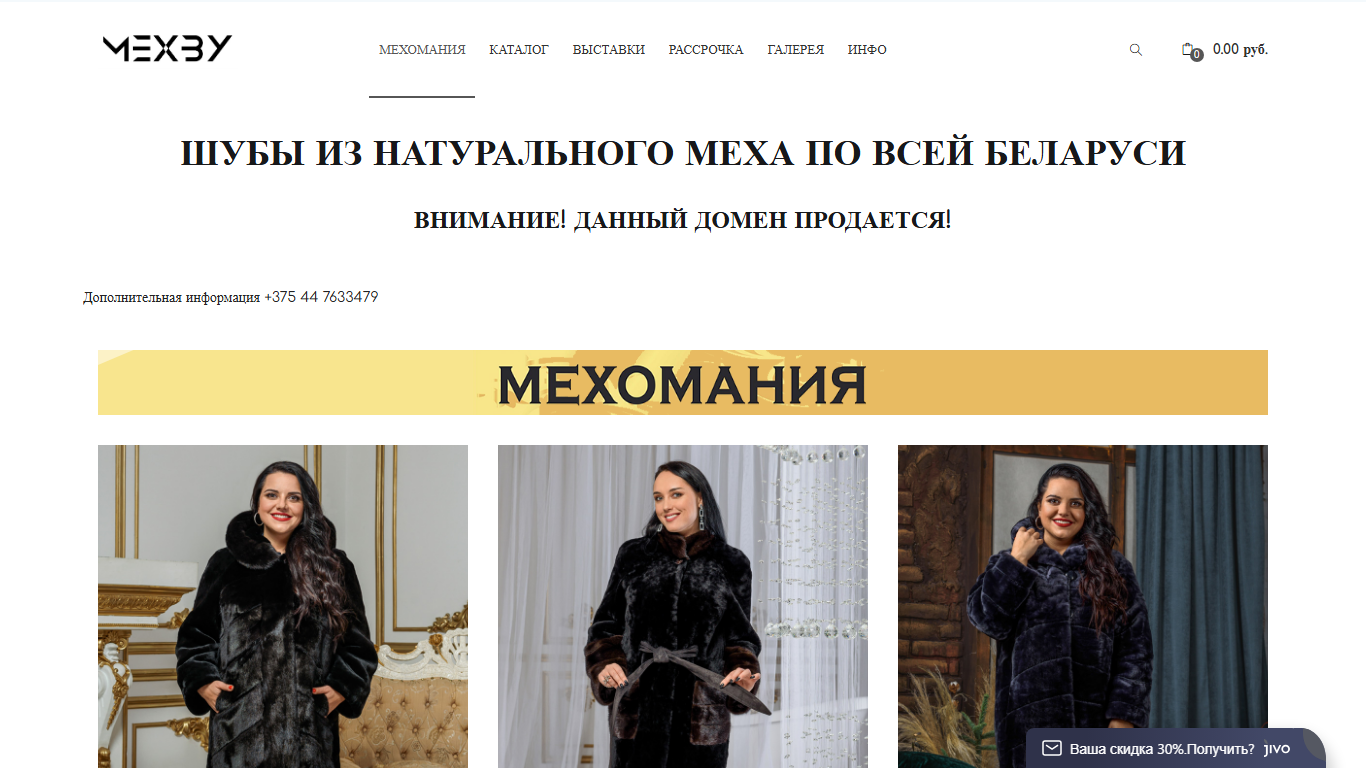This screenshot has width=1366, height=768.
Task: Click the envelope icon in chat widget
Action: pos(1051,748)
